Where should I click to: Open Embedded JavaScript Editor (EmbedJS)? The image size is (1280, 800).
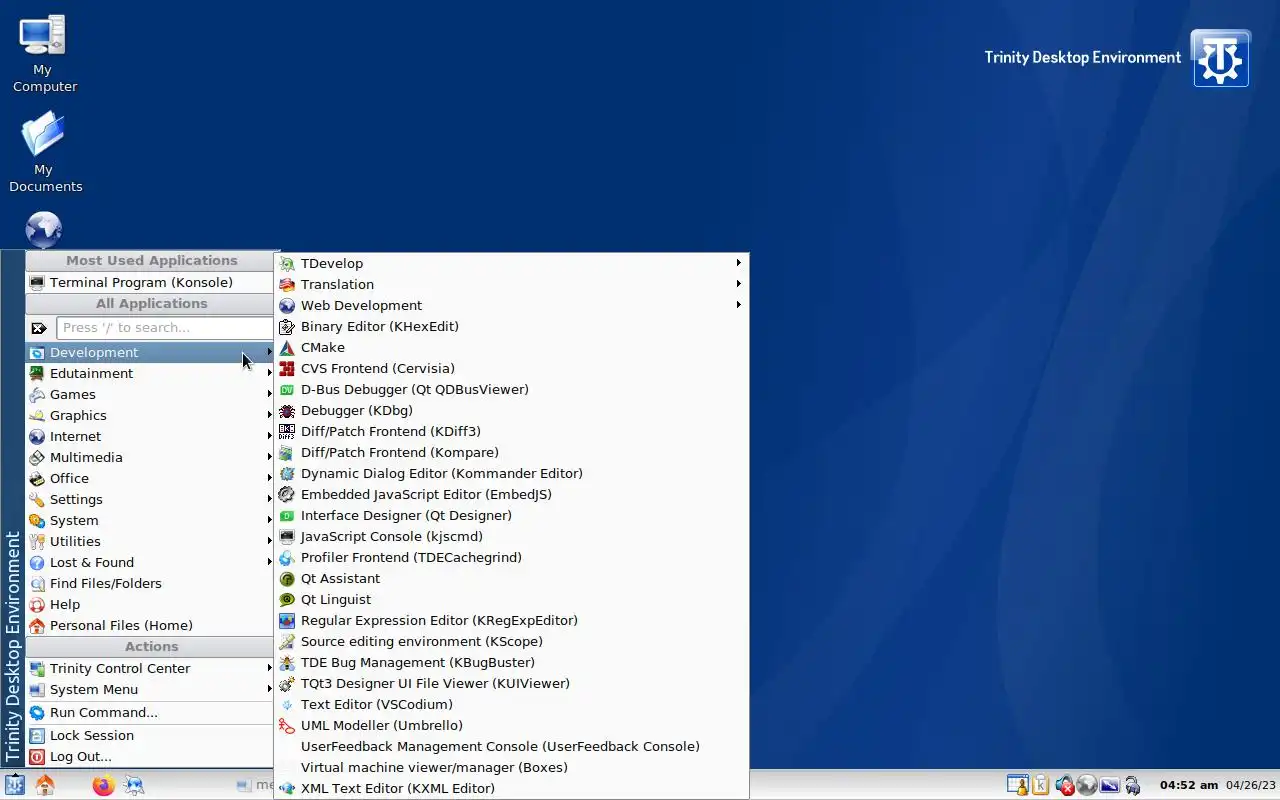point(511,494)
